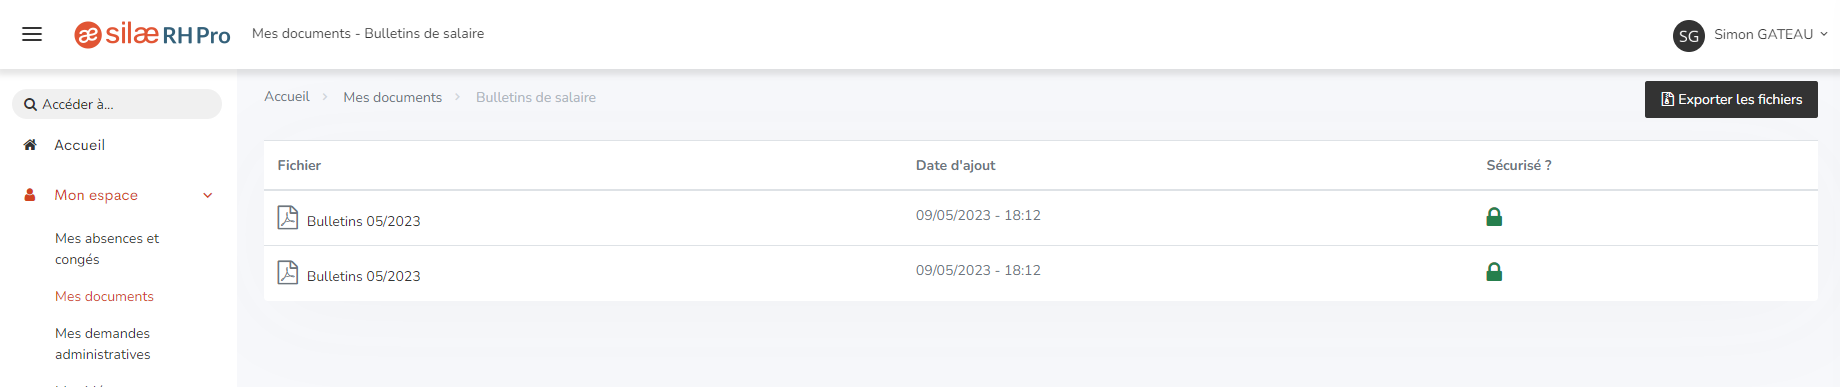This screenshot has width=1840, height=387.
Task: Click the Exporter les fichiers button
Action: pos(1731,99)
